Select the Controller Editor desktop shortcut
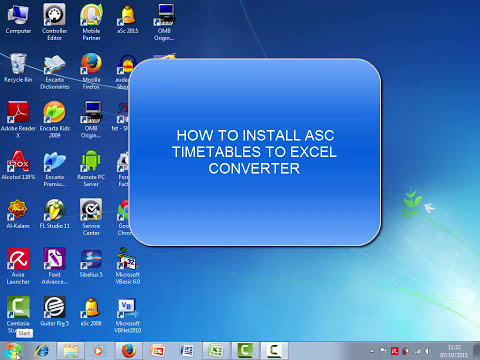 pos(54,22)
